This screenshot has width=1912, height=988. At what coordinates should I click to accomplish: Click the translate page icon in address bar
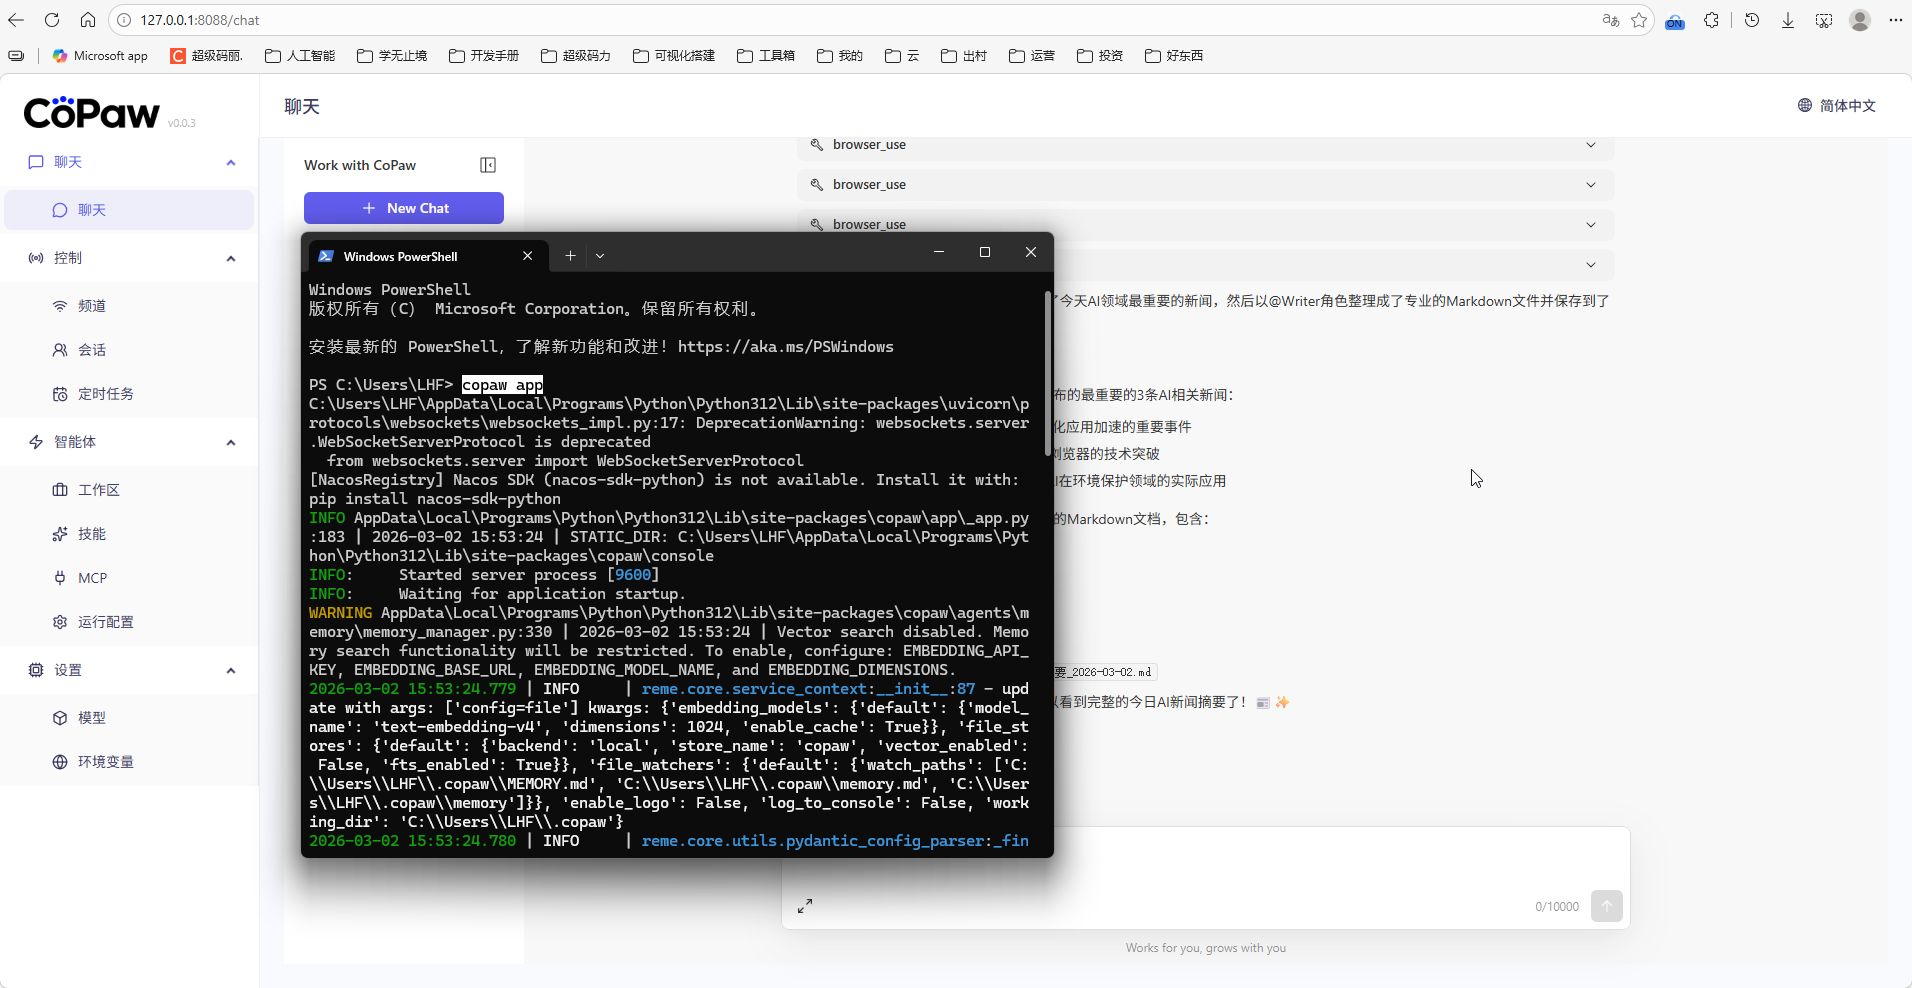(1610, 20)
